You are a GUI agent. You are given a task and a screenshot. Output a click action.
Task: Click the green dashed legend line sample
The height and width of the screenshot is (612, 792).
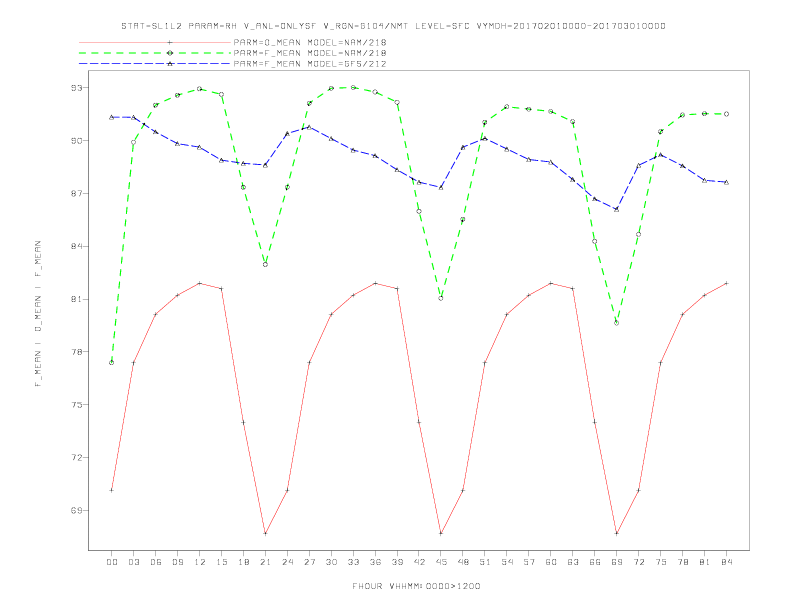[x=155, y=53]
